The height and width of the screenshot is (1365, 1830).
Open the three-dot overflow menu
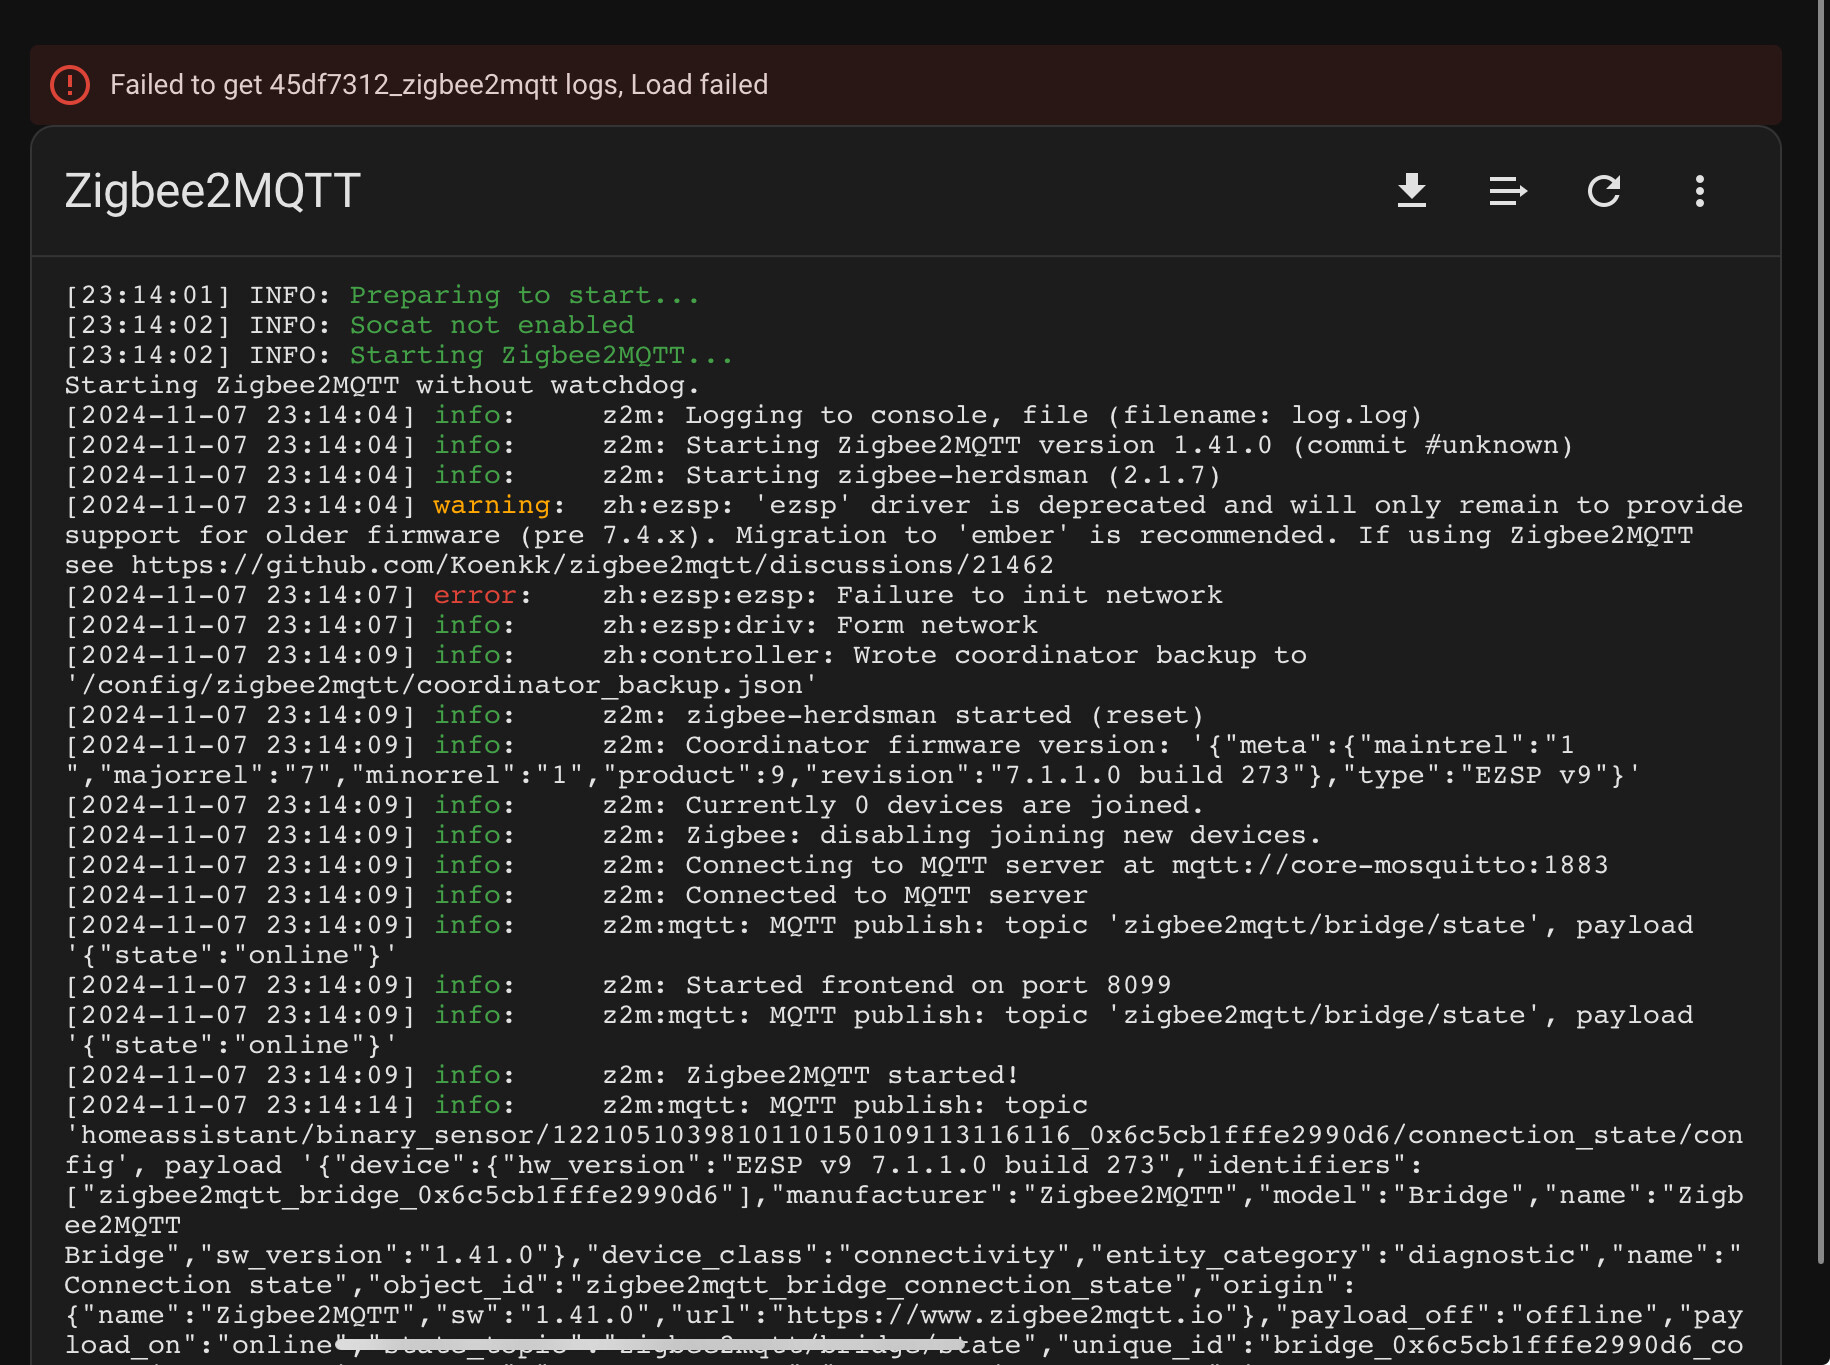(x=1699, y=190)
